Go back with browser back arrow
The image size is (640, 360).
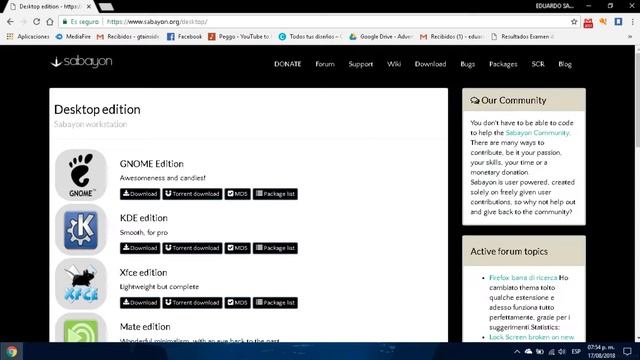10,22
